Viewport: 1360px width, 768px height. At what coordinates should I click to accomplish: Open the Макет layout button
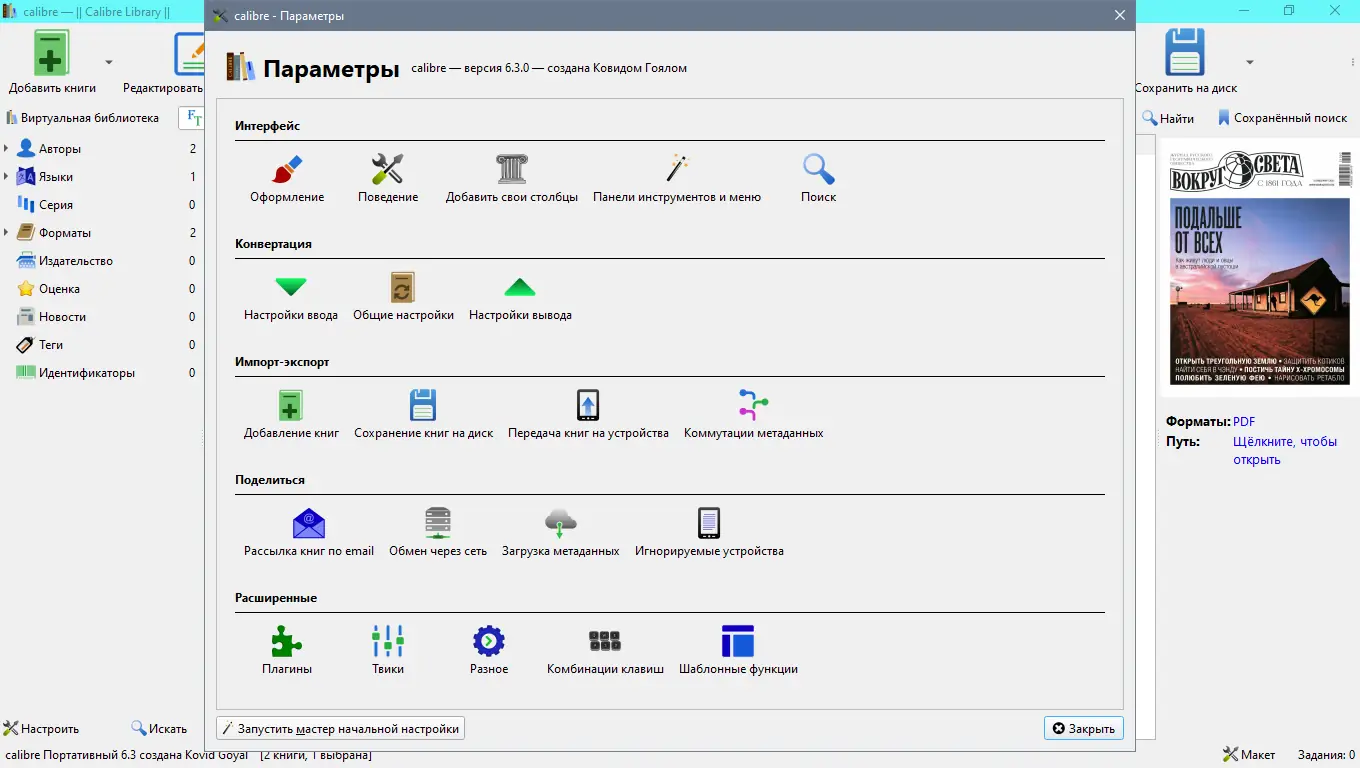click(x=1249, y=754)
